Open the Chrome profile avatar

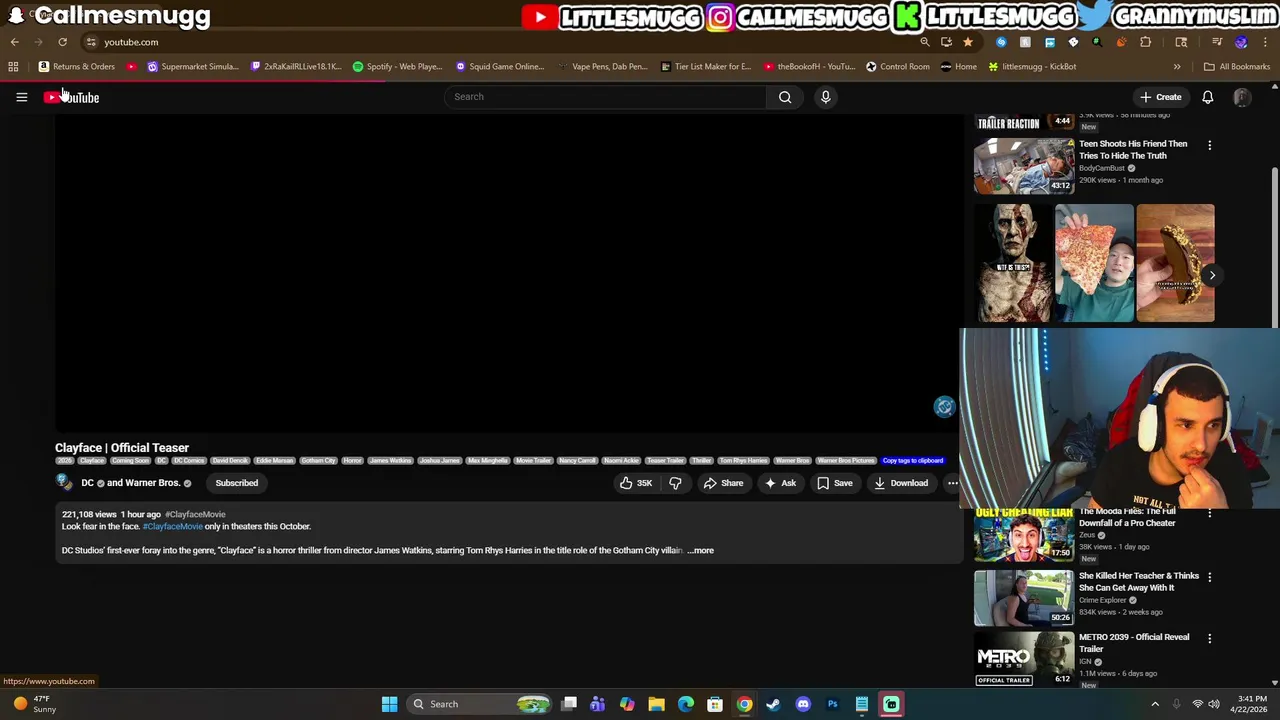(x=1241, y=42)
